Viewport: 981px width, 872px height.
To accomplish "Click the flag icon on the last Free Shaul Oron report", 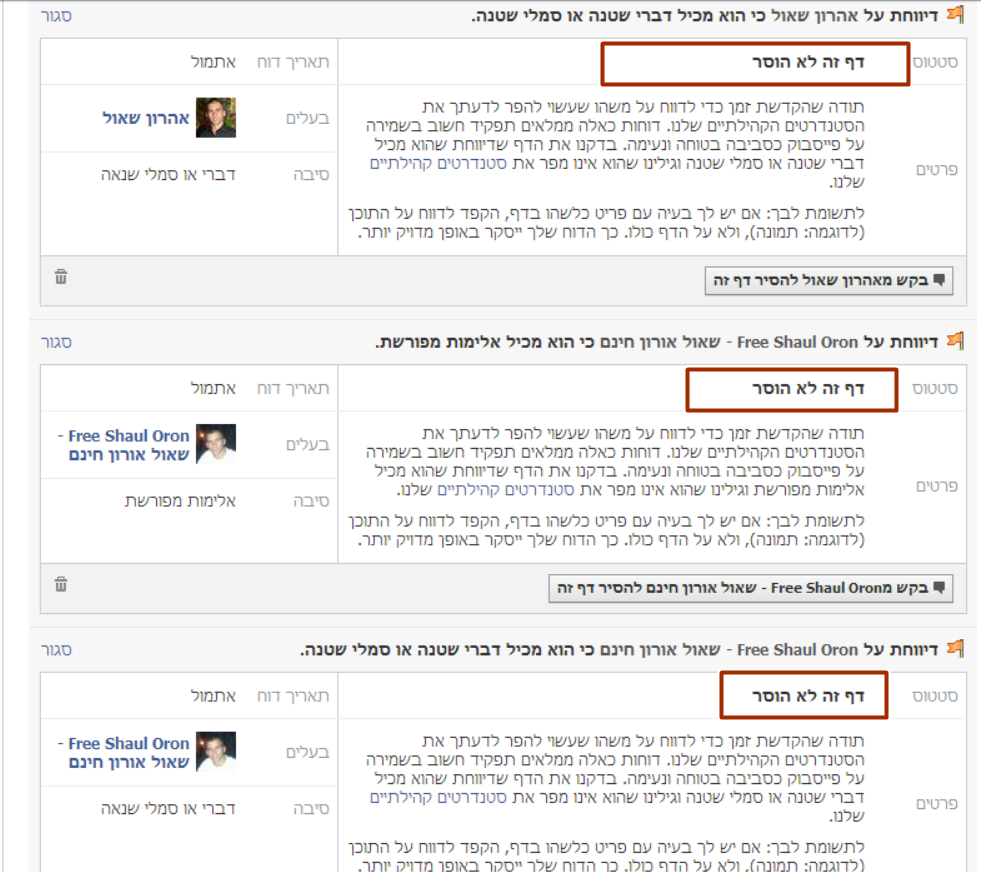I will tap(955, 649).
